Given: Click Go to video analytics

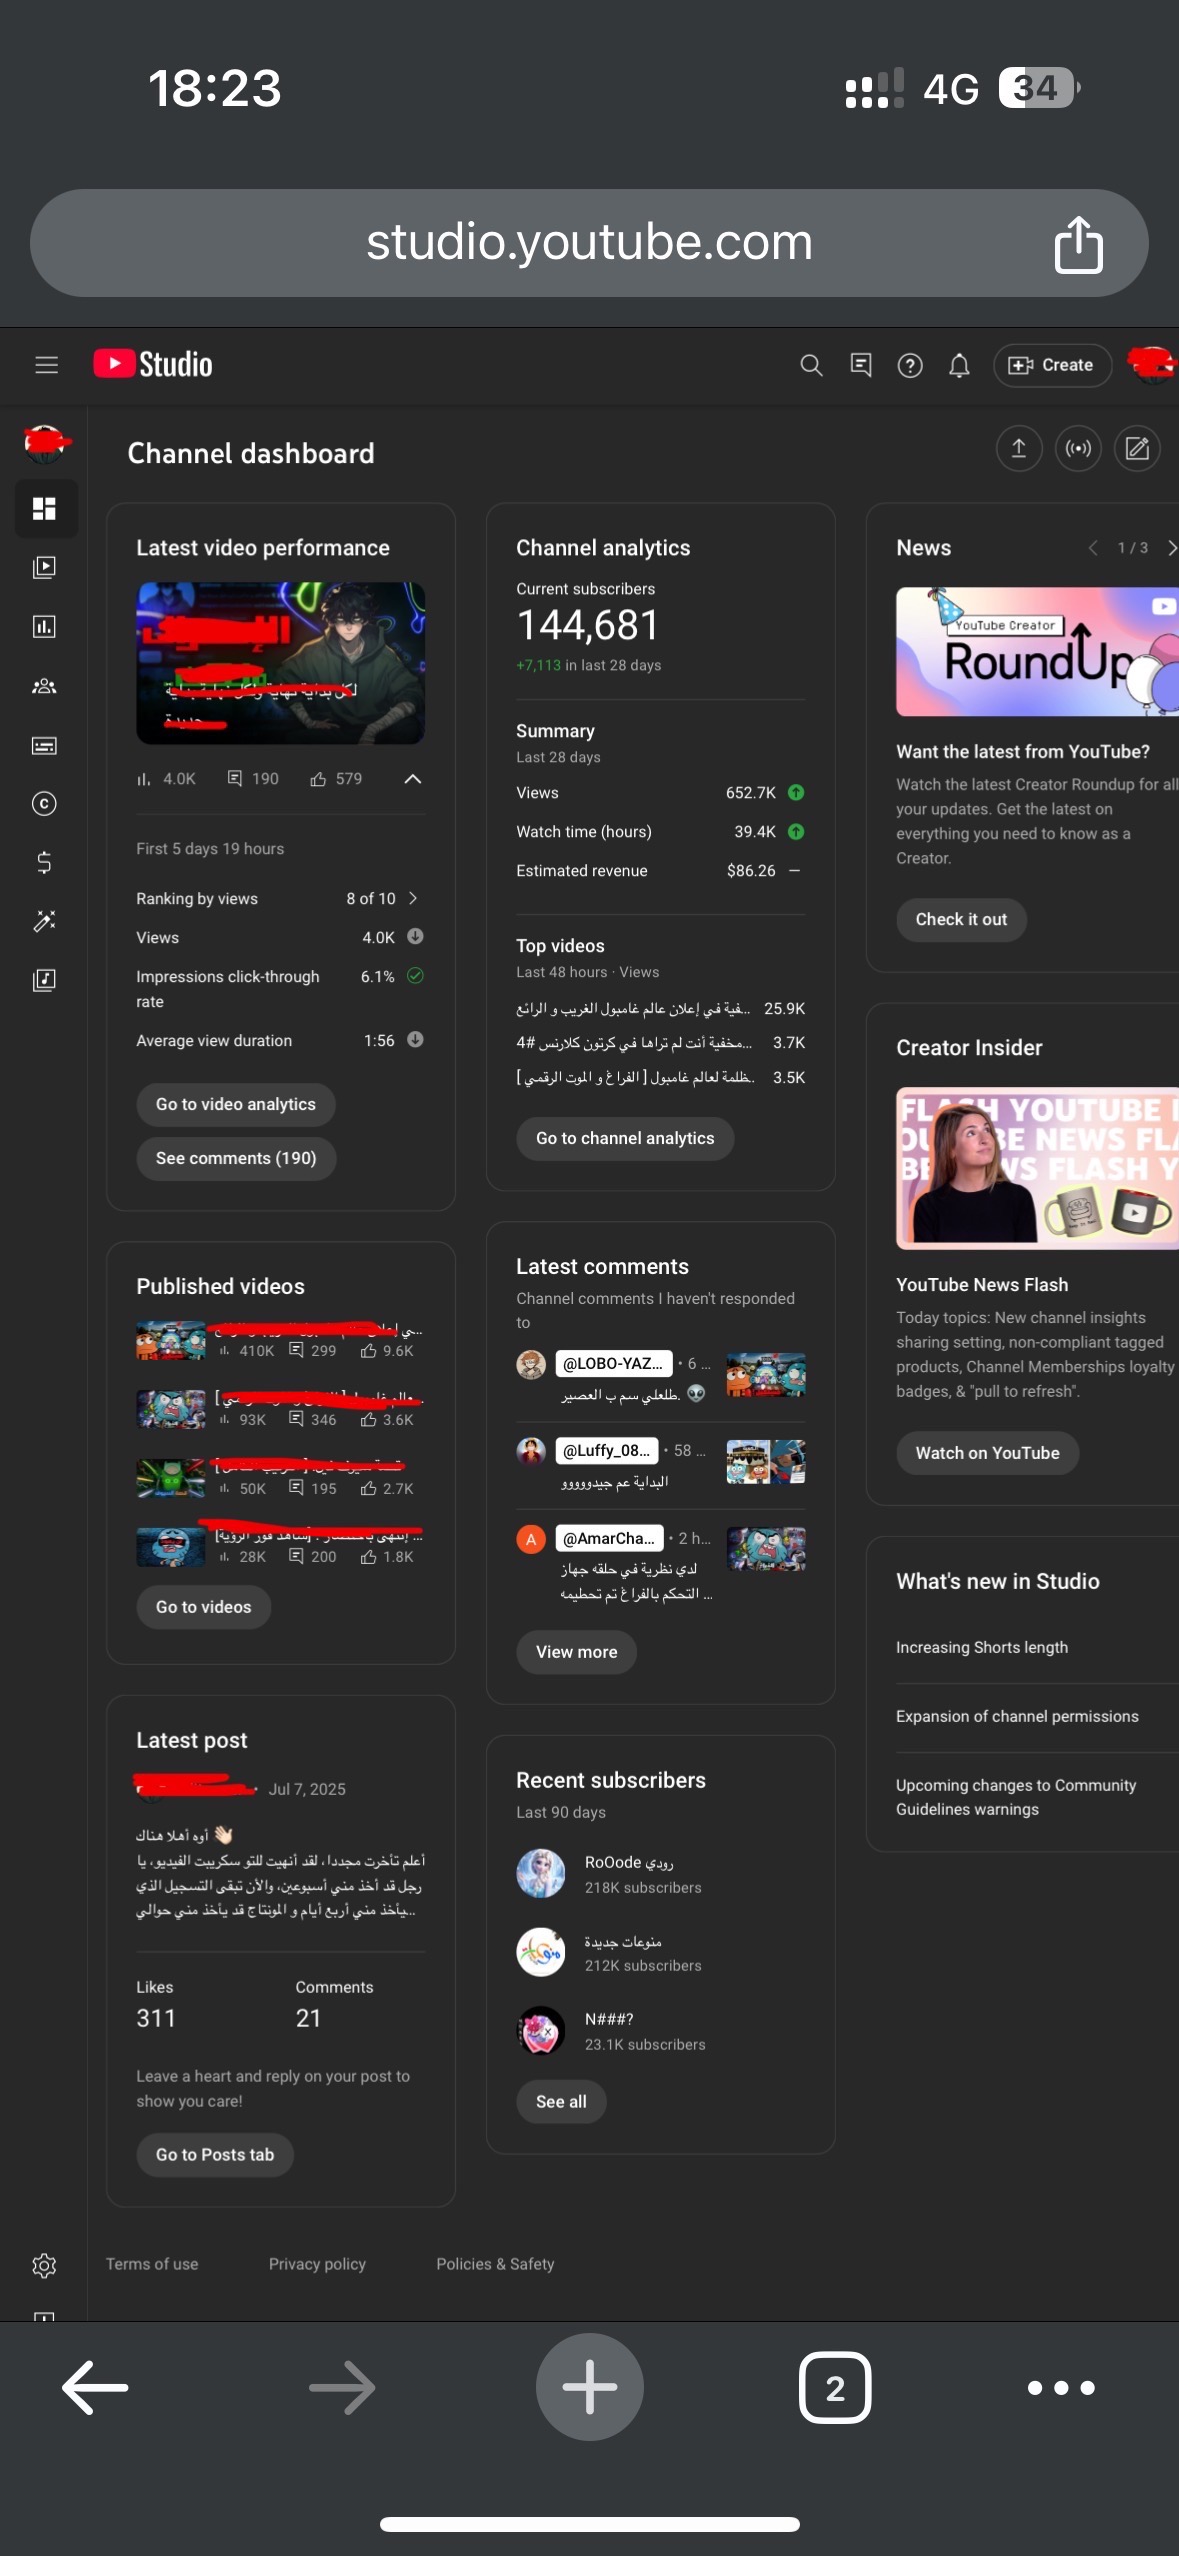Looking at the screenshot, I should pyautogui.click(x=236, y=1104).
